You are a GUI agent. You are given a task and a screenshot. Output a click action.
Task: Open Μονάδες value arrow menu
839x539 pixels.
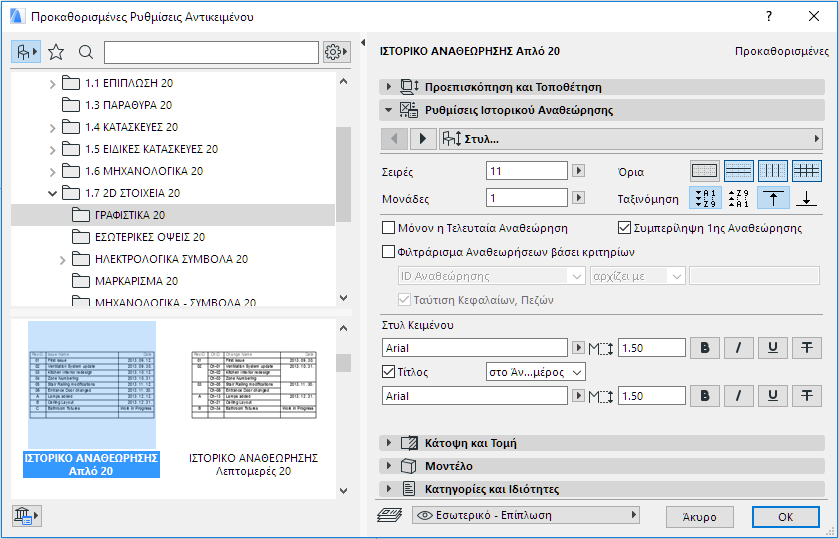point(578,198)
